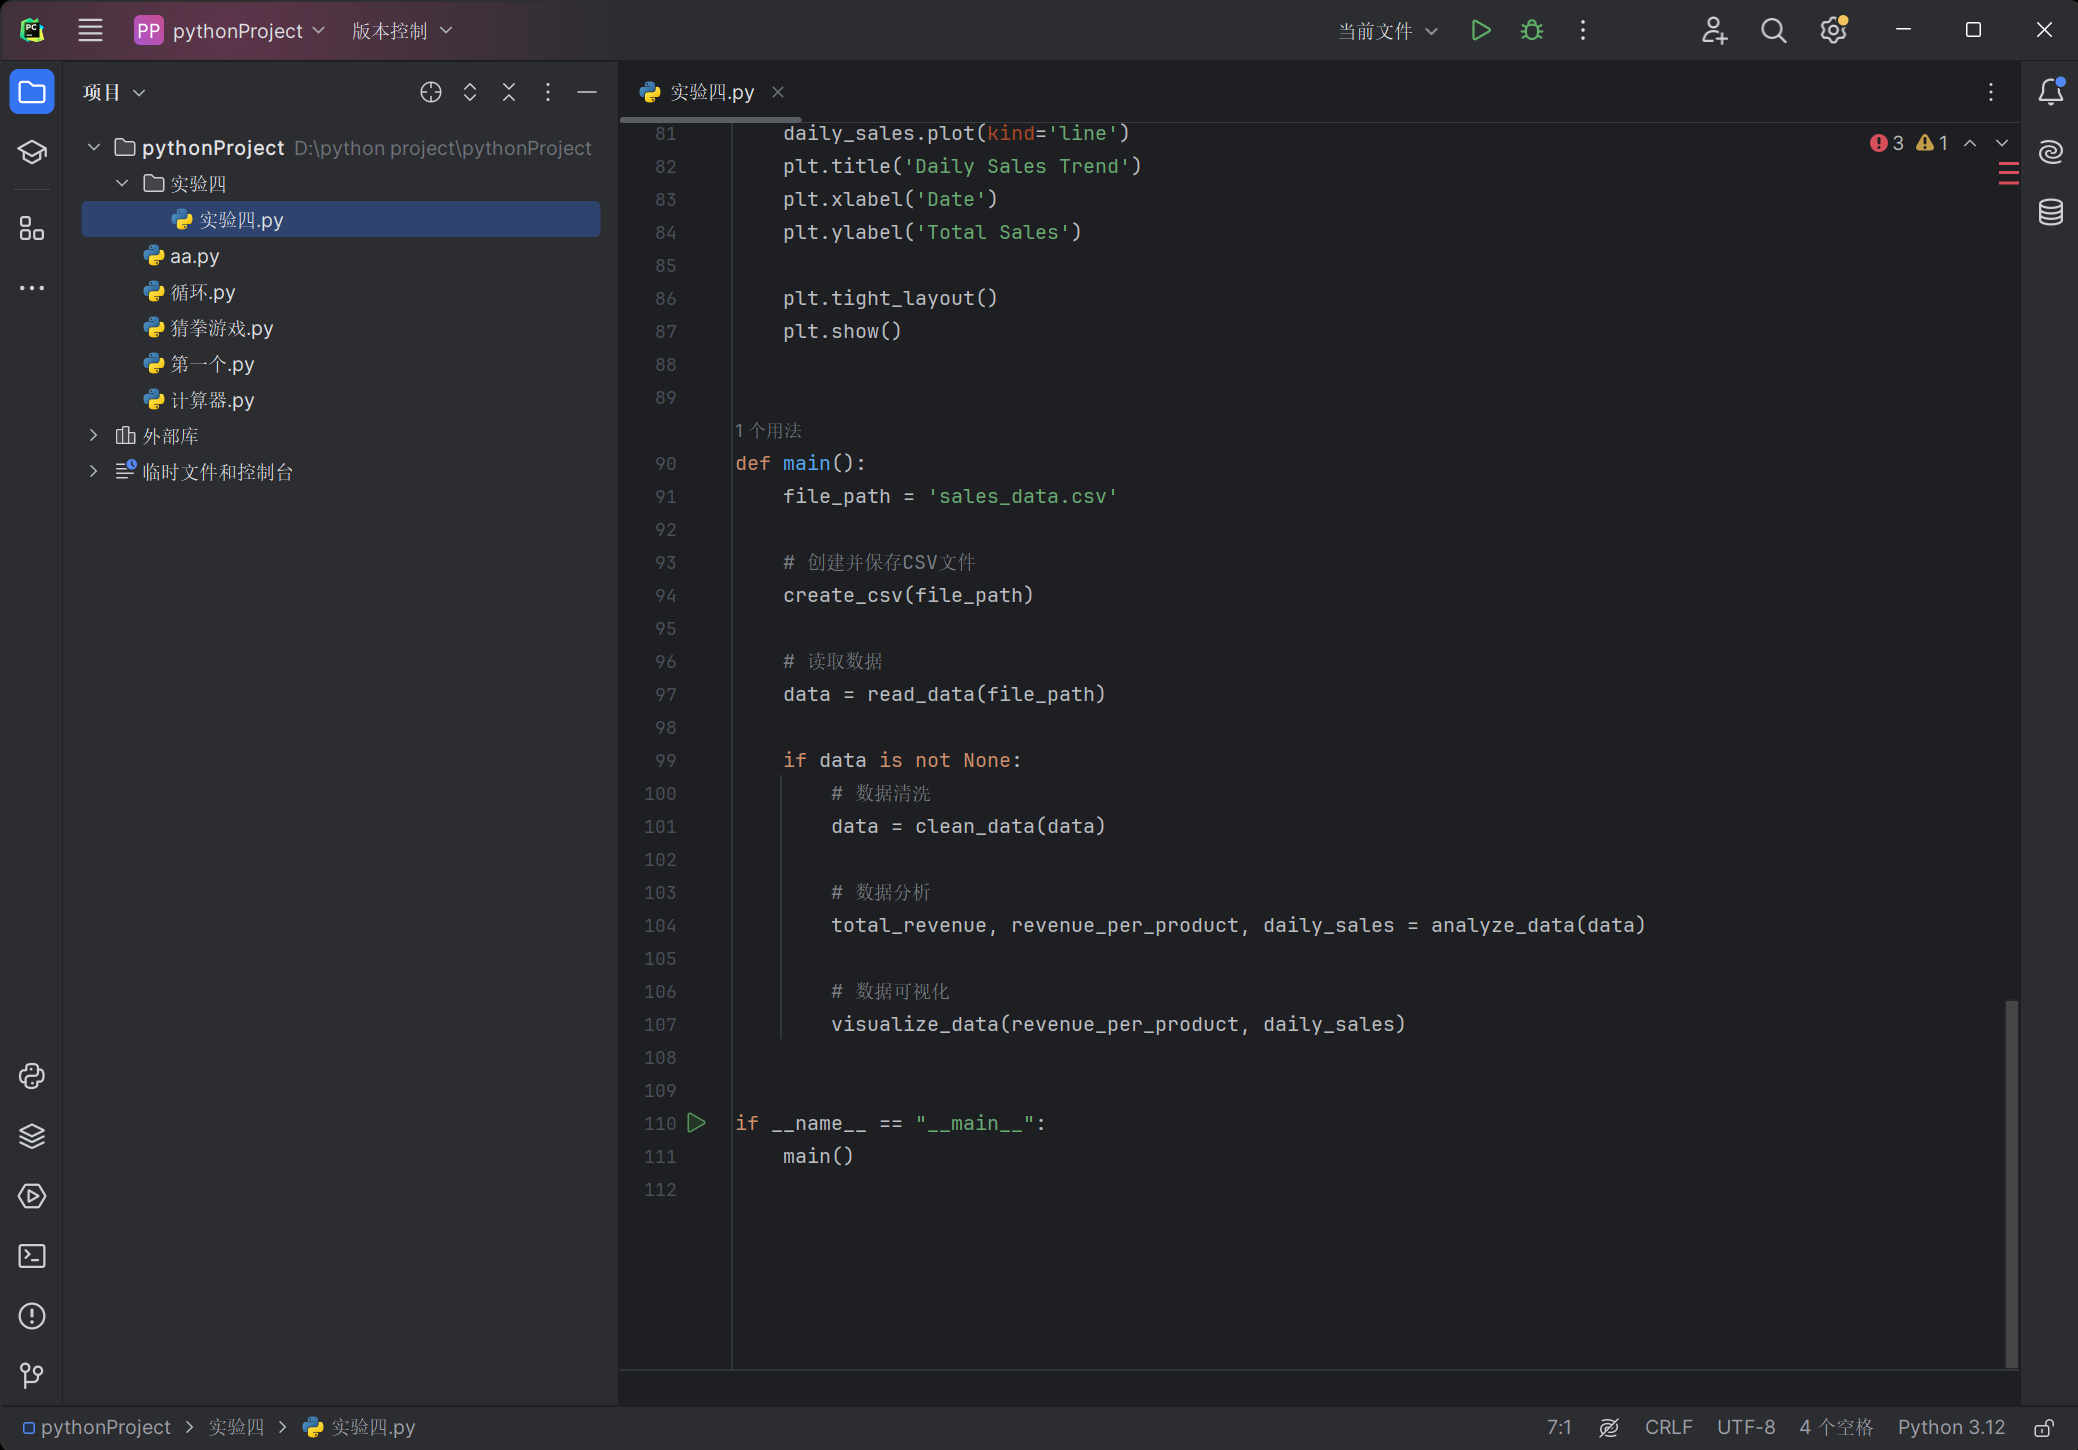Open file encoding UTF-8 selector
This screenshot has width=2078, height=1450.
(x=1746, y=1428)
